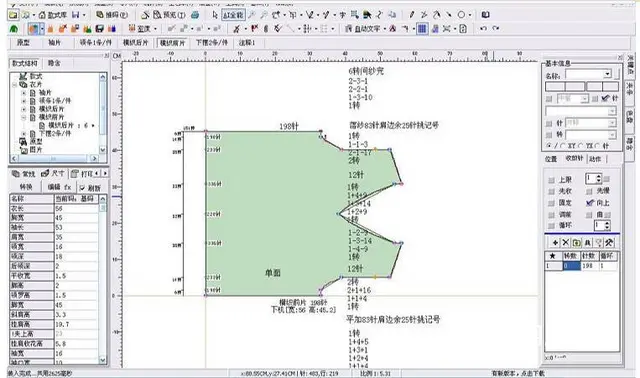Switch to the 原型 tab
This screenshot has height=378, width=640.
(x=23, y=42)
